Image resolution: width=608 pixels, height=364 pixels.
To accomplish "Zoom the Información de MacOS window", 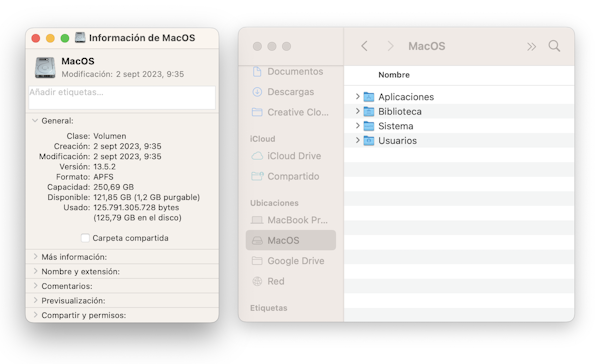I will pyautogui.click(x=65, y=38).
